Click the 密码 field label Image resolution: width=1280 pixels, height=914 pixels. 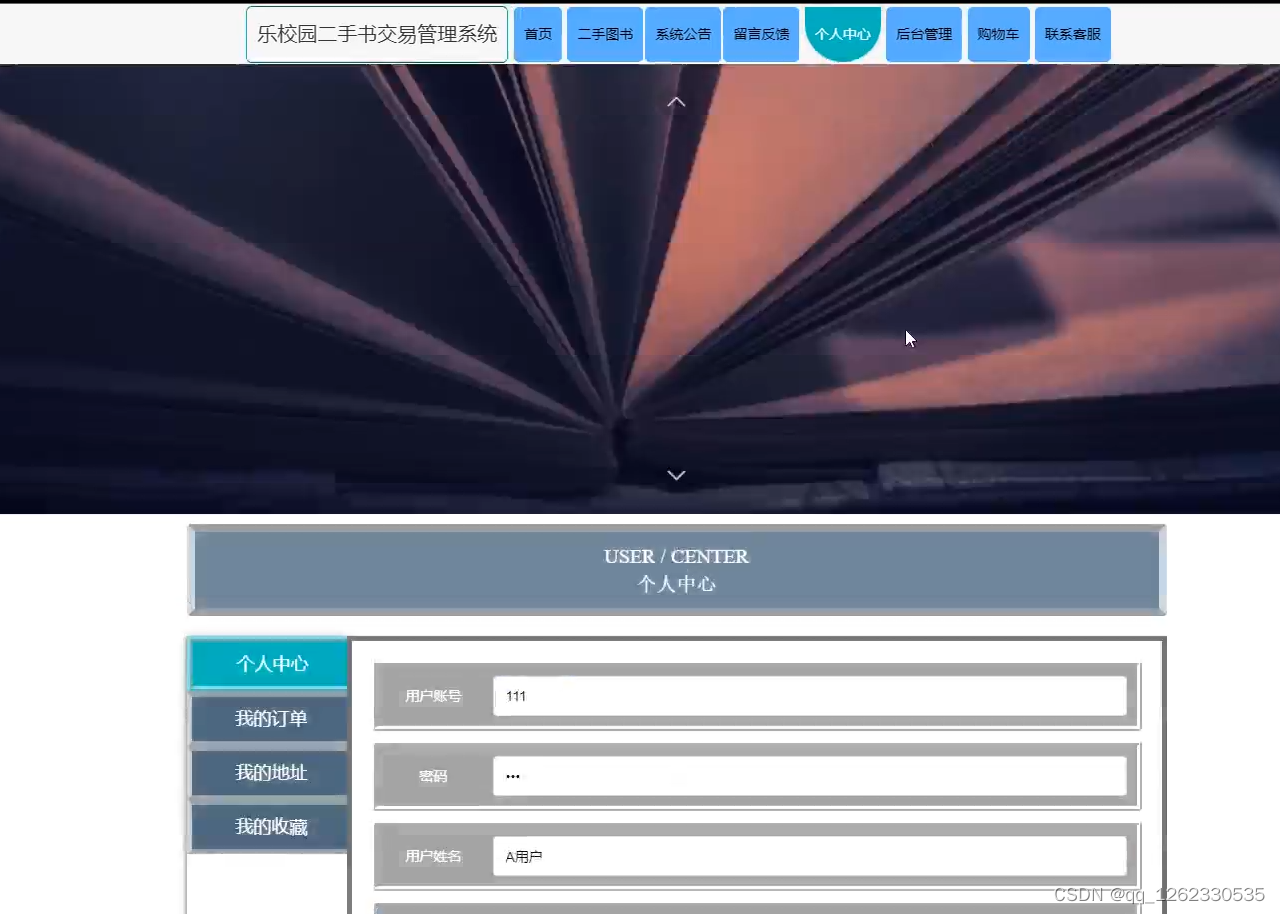(433, 776)
